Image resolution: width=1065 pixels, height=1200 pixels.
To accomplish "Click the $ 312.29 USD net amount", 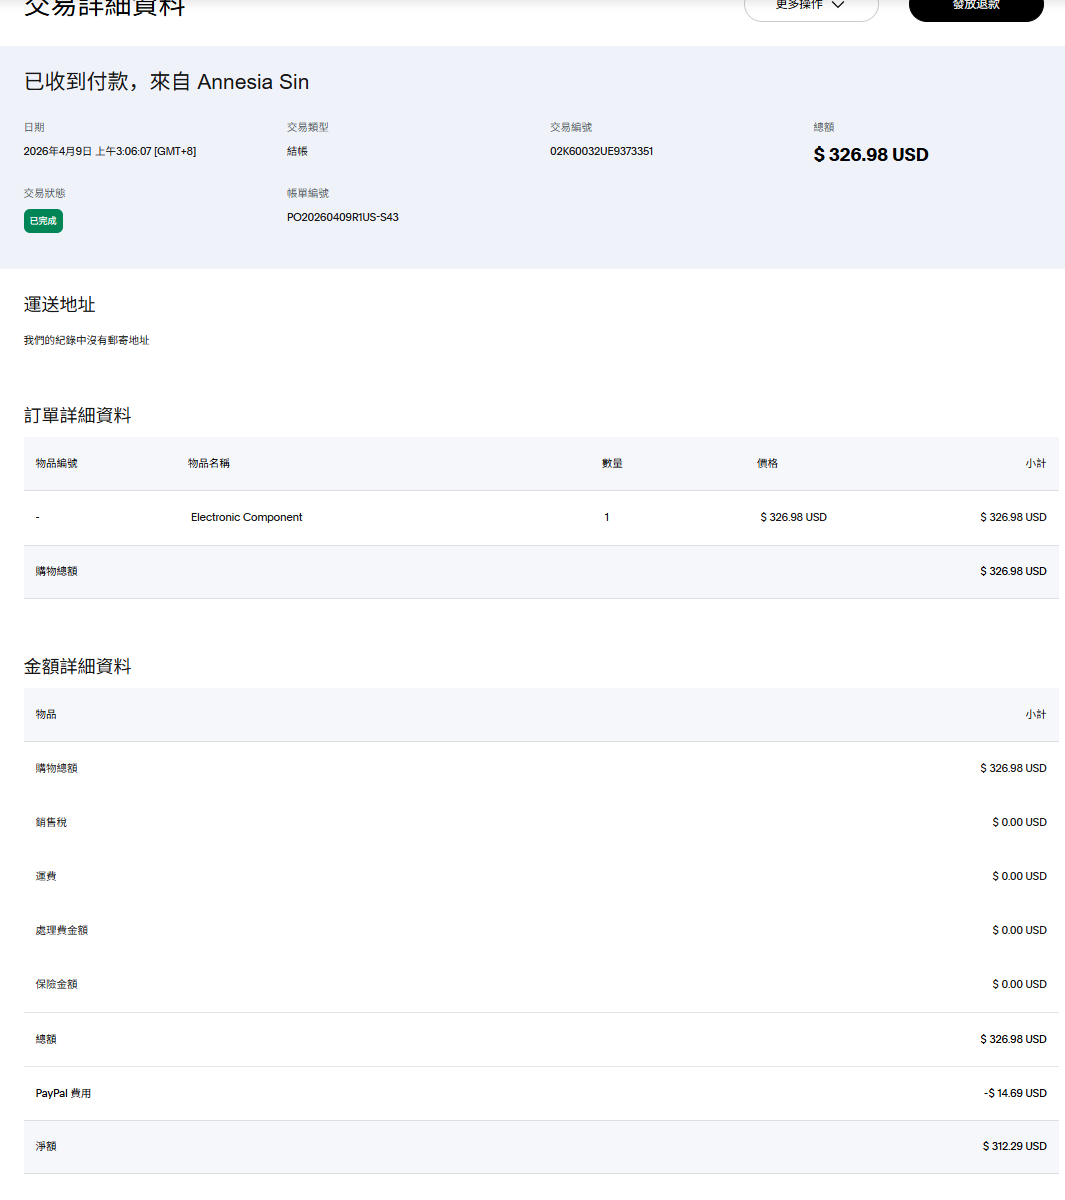I will pos(1014,1146).
